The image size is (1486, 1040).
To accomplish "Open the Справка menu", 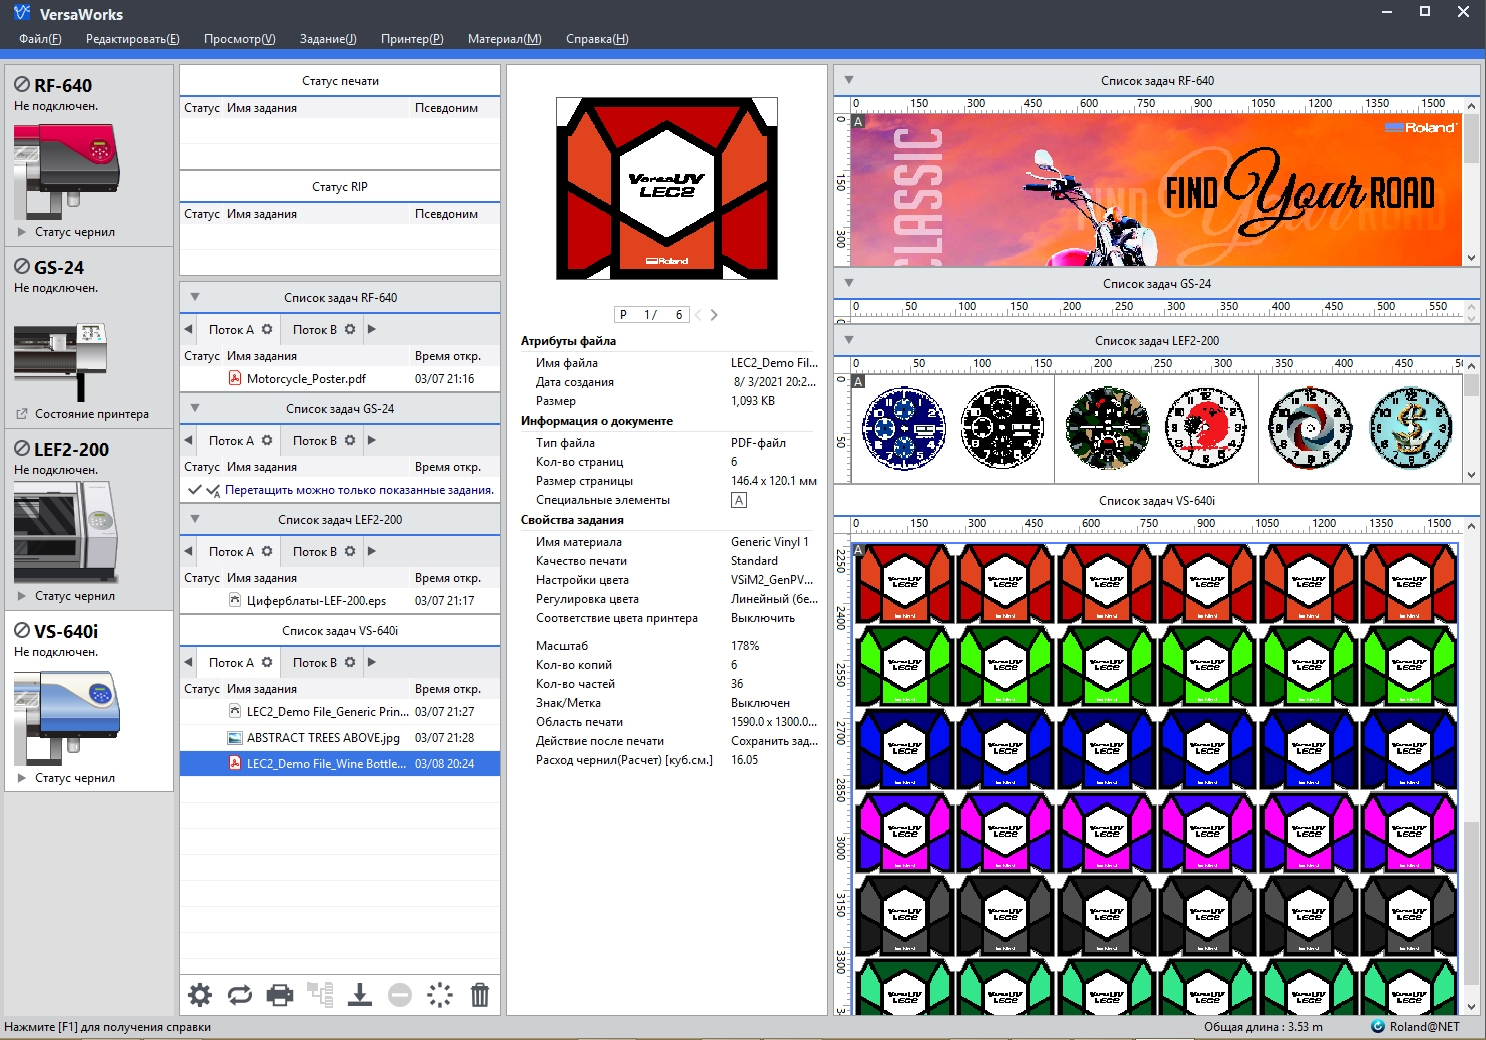I will [597, 39].
